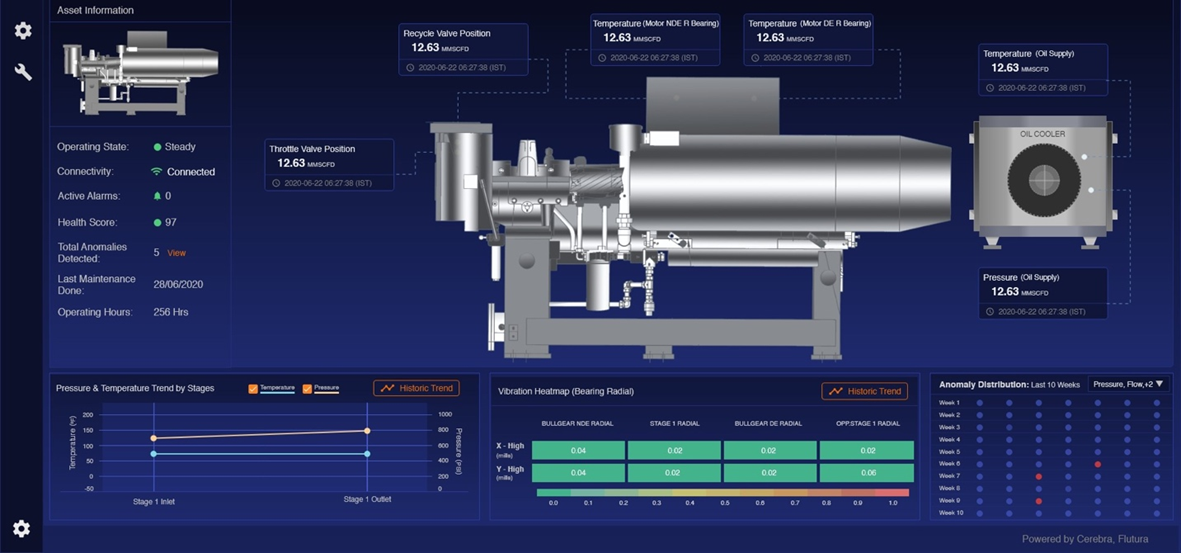1181x553 pixels.
Task: Open the wrench maintenance tool icon
Action: (23, 72)
